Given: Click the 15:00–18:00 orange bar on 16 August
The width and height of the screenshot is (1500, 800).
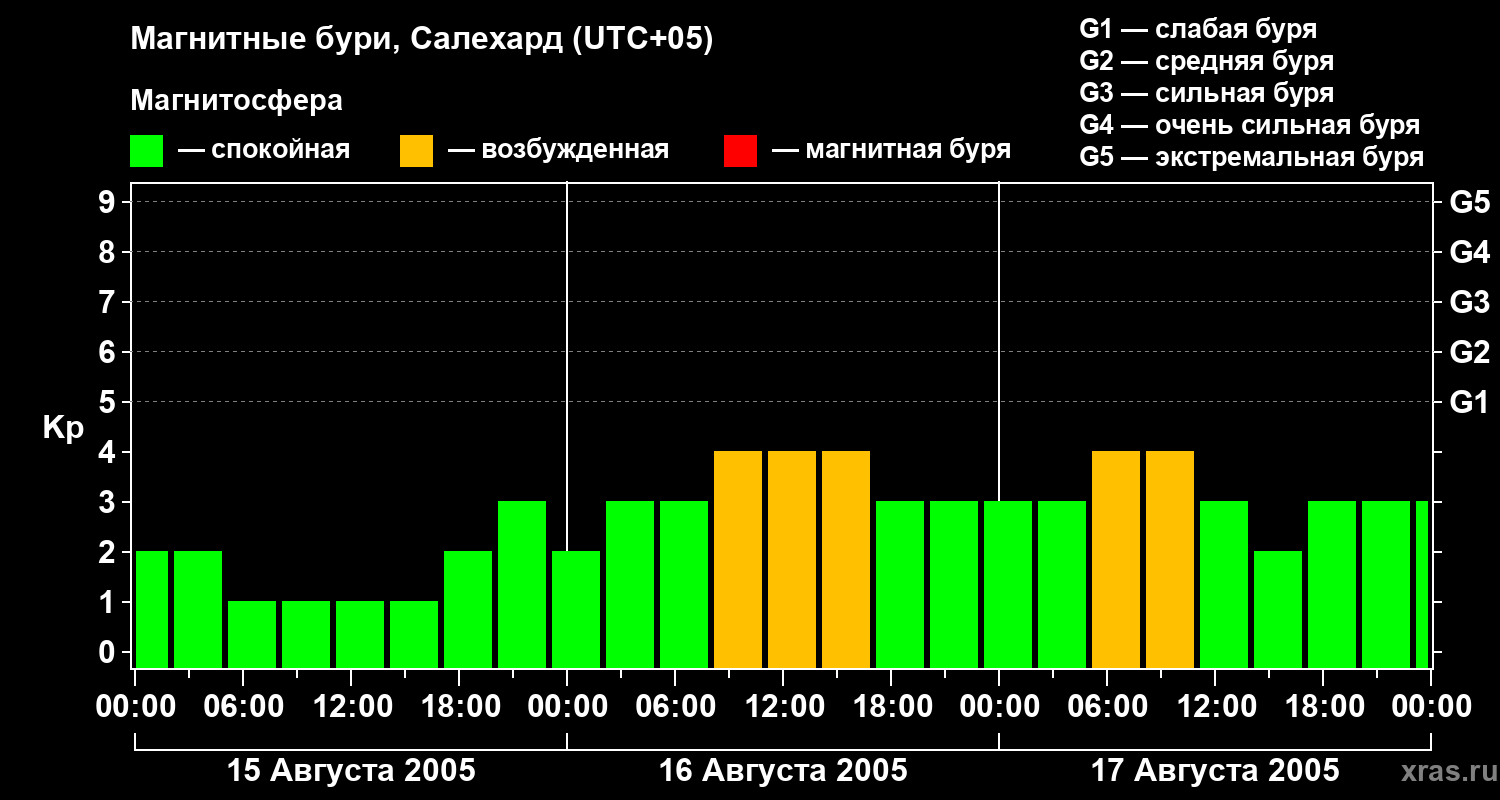Looking at the screenshot, I should [846, 560].
